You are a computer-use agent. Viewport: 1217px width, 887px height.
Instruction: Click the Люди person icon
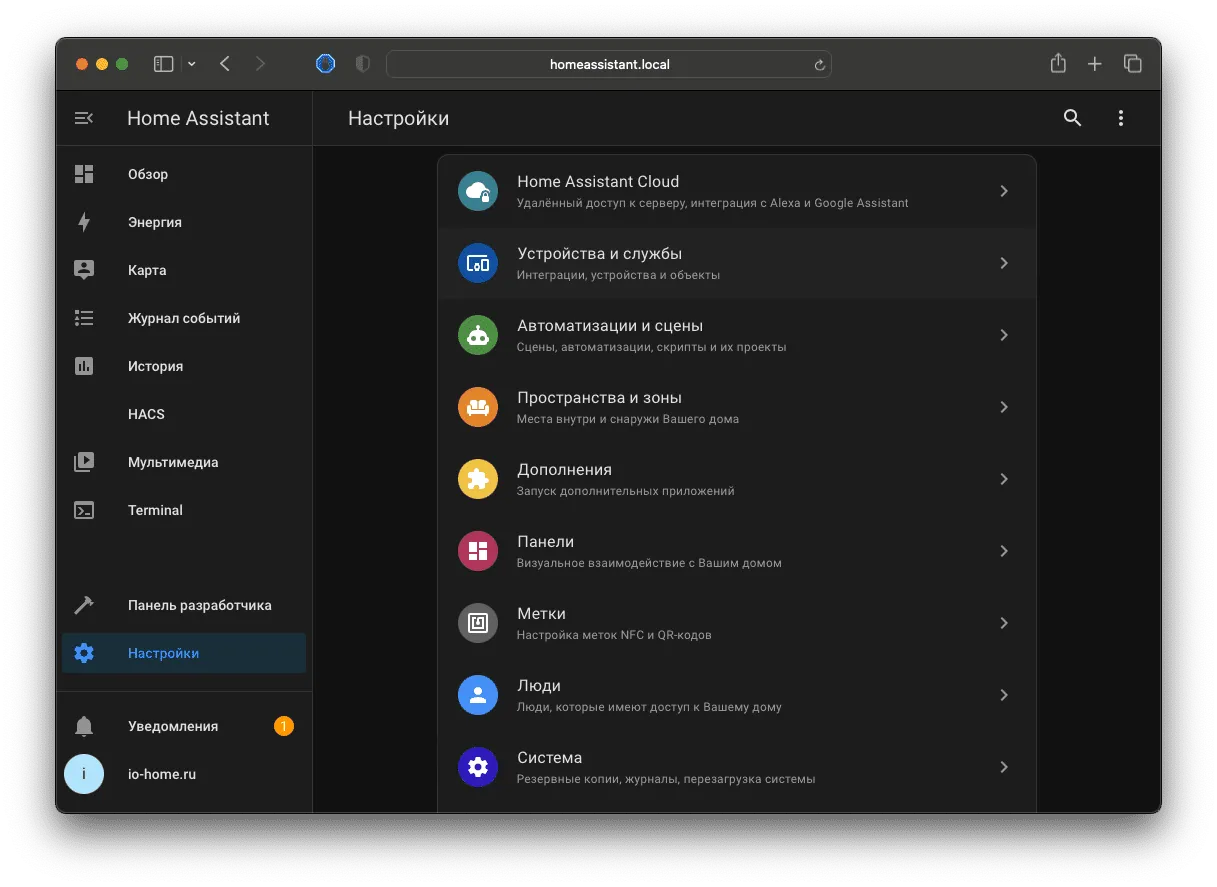[478, 695]
